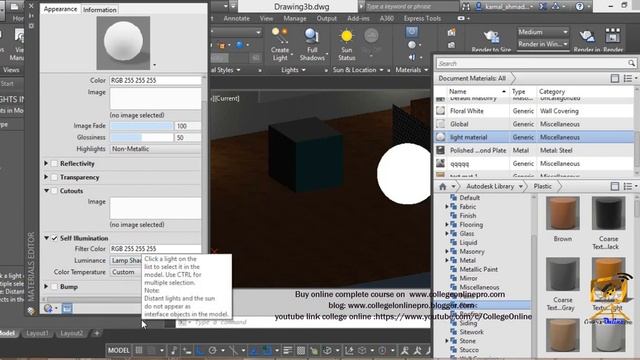Open the Express Tools ribbon tab
This screenshot has width=640, height=360.
[422, 18]
